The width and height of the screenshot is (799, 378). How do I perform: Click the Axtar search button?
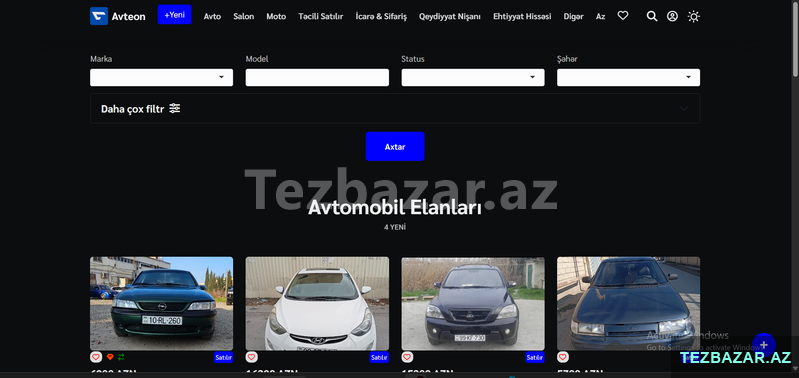[x=395, y=147]
